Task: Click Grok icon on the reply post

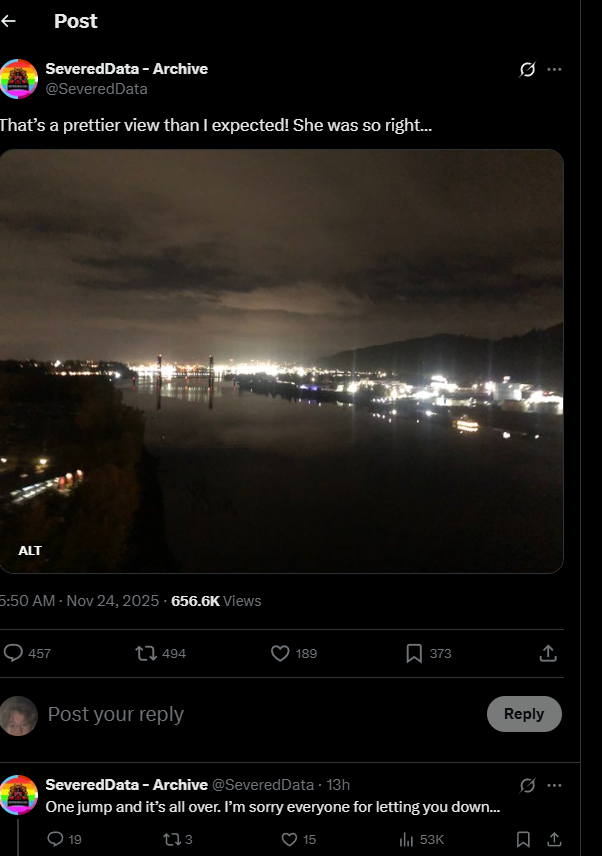Action: click(x=527, y=785)
